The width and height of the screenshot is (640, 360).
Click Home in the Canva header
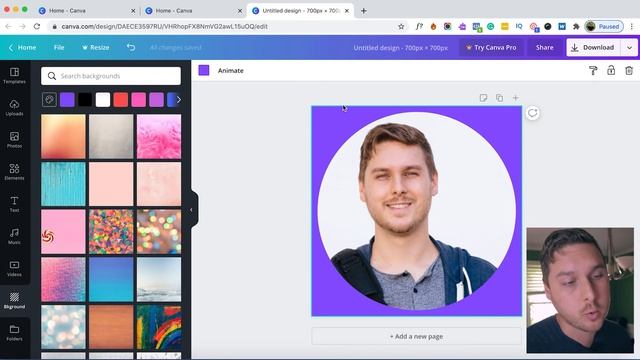pyautogui.click(x=22, y=47)
